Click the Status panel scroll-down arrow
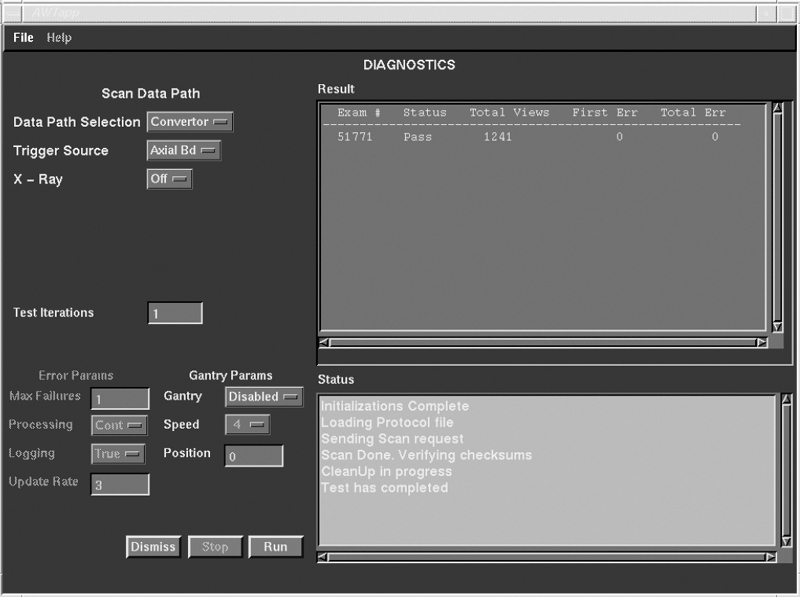800x597 pixels. point(784,540)
